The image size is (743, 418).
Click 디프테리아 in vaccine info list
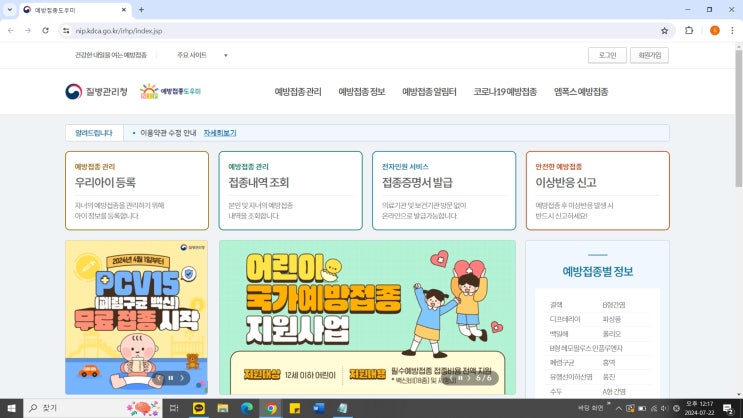click(x=565, y=319)
